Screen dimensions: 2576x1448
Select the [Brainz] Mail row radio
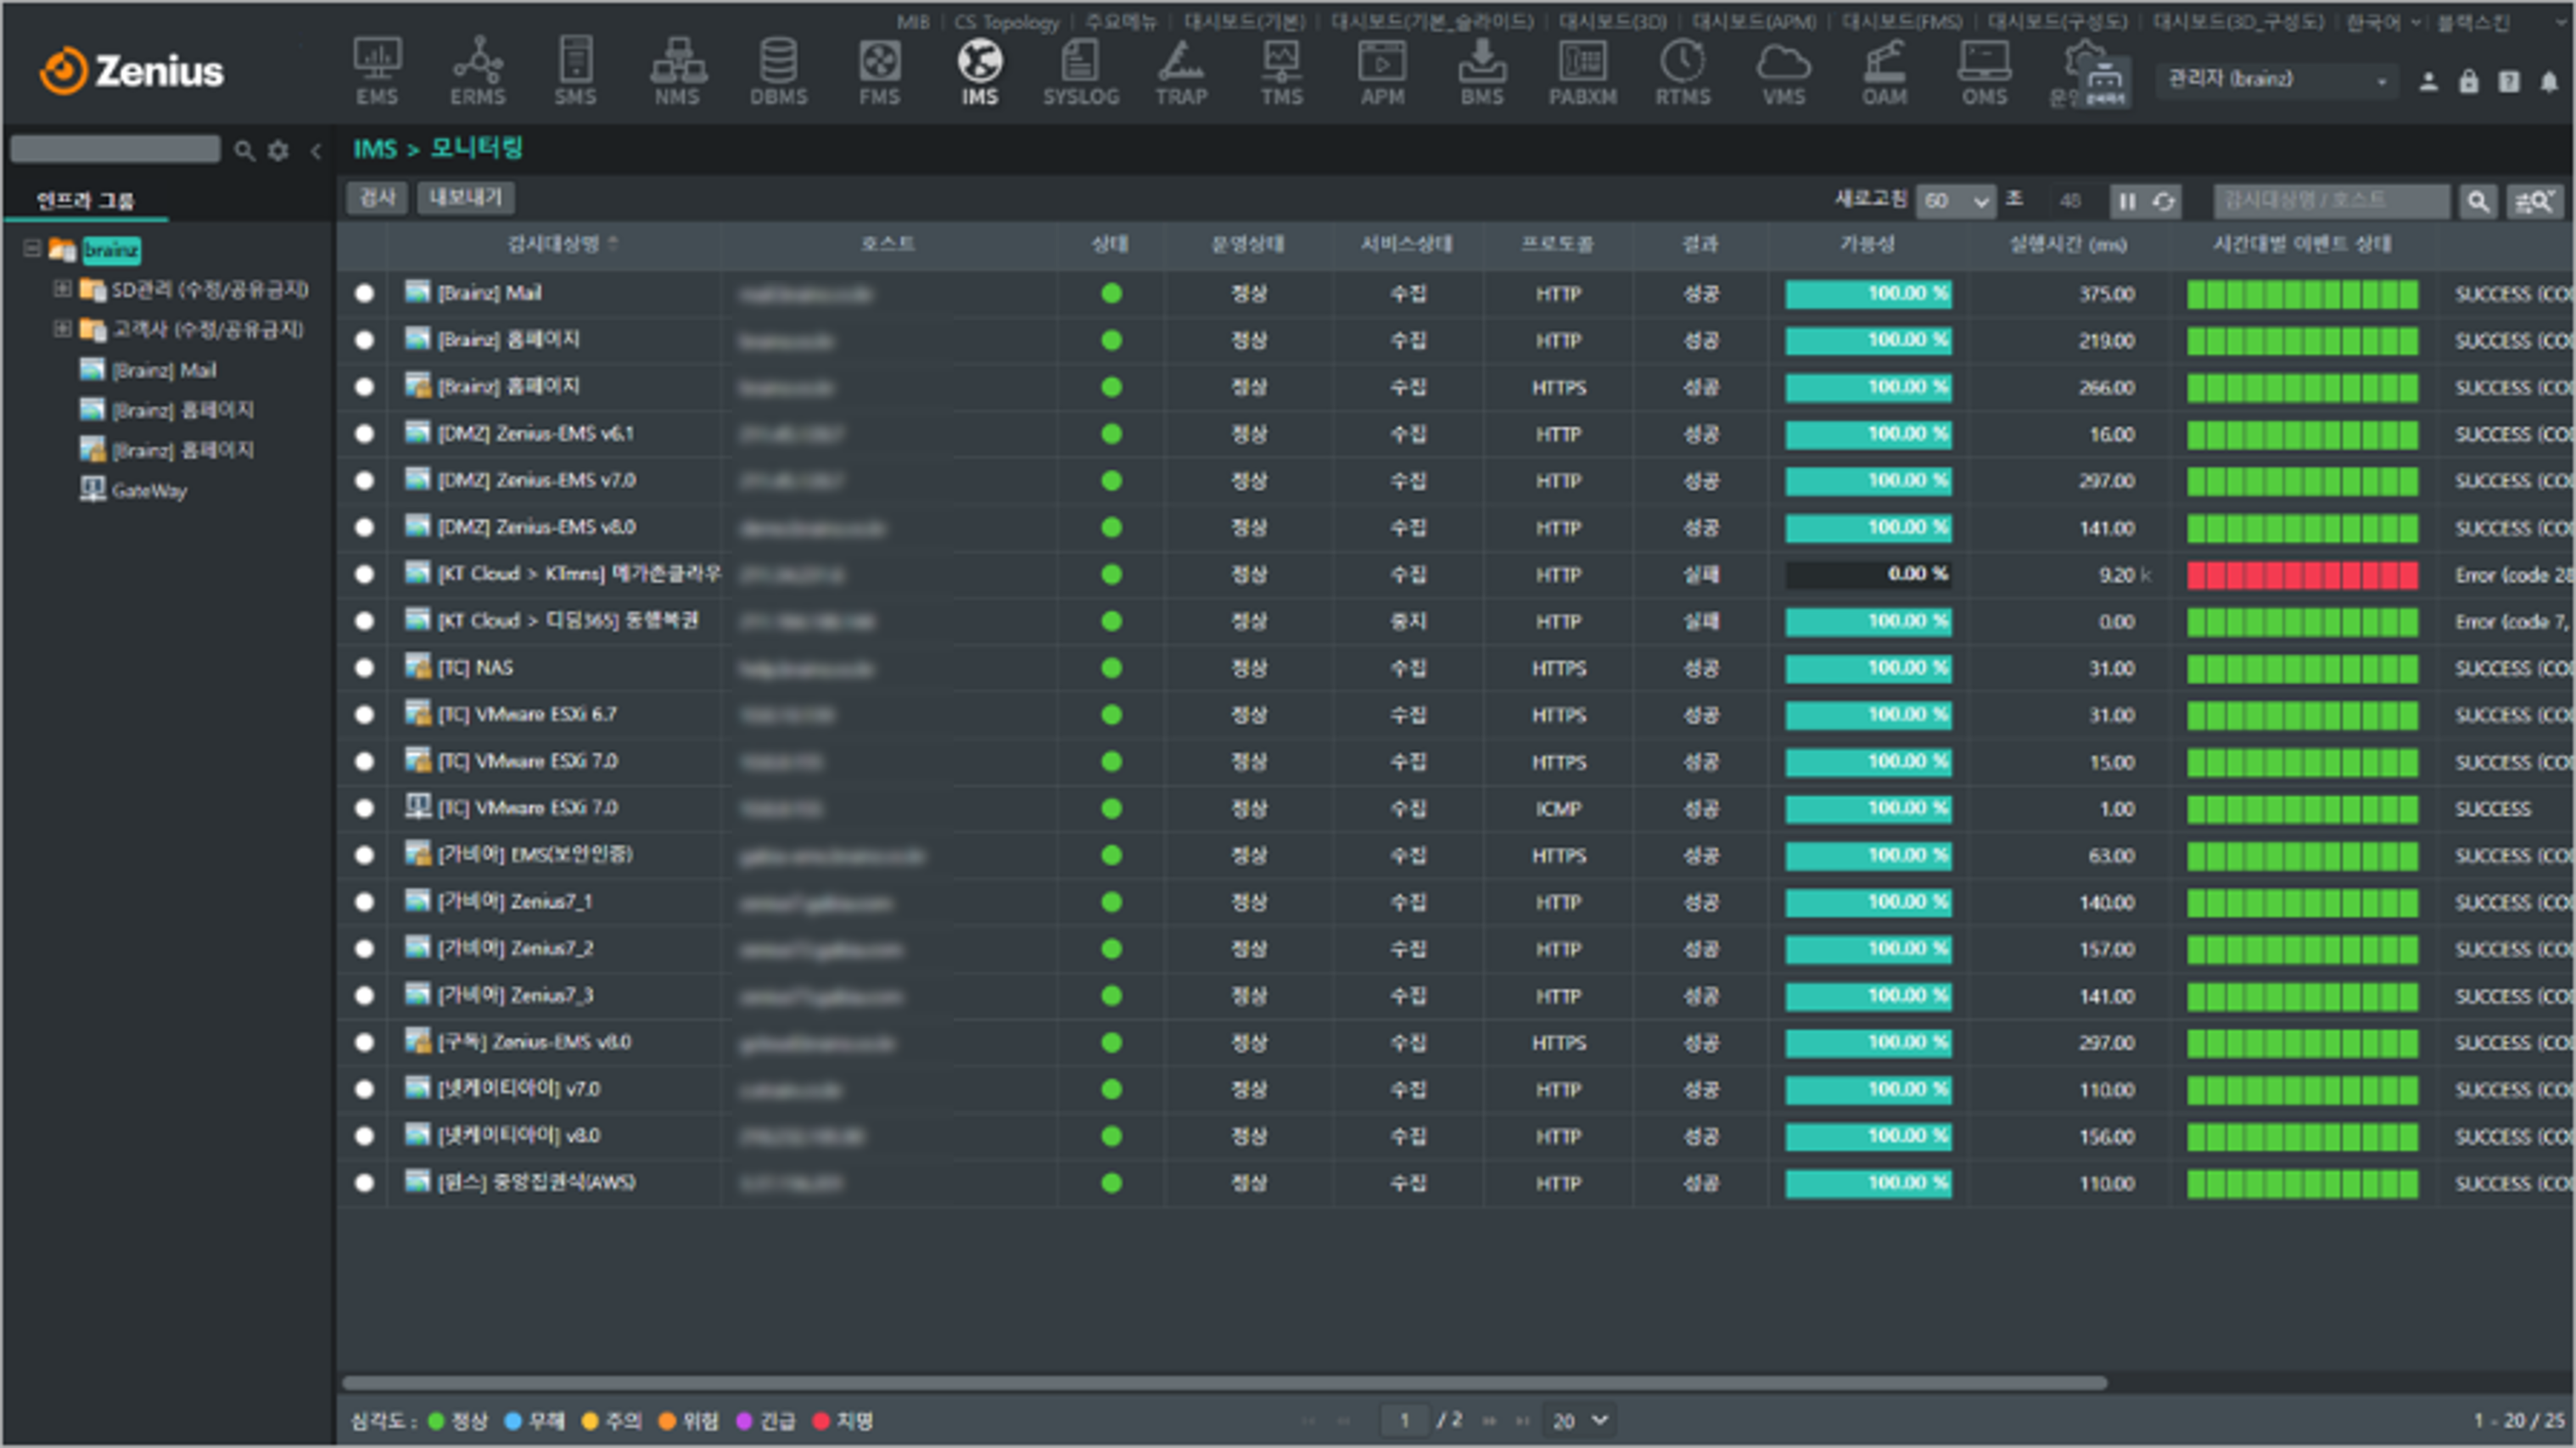pyautogui.click(x=364, y=293)
